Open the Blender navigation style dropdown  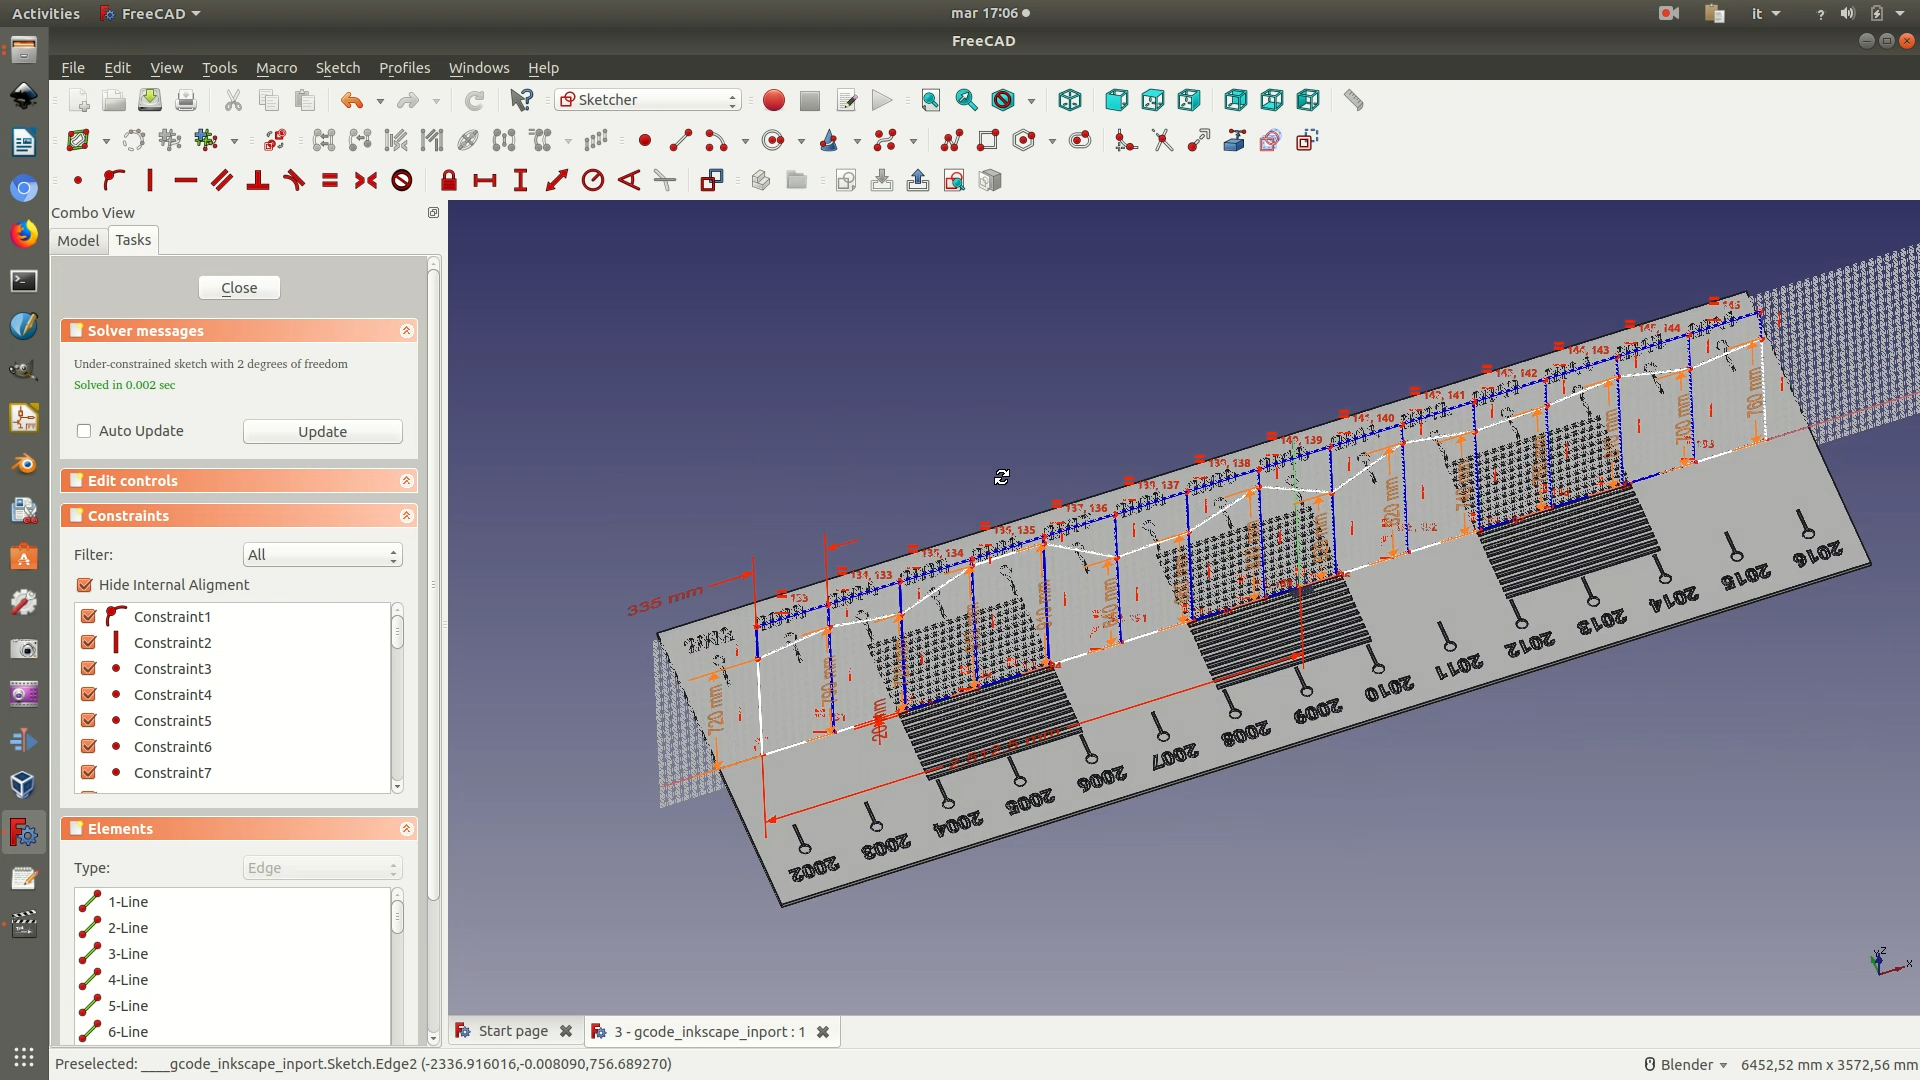click(1687, 1065)
